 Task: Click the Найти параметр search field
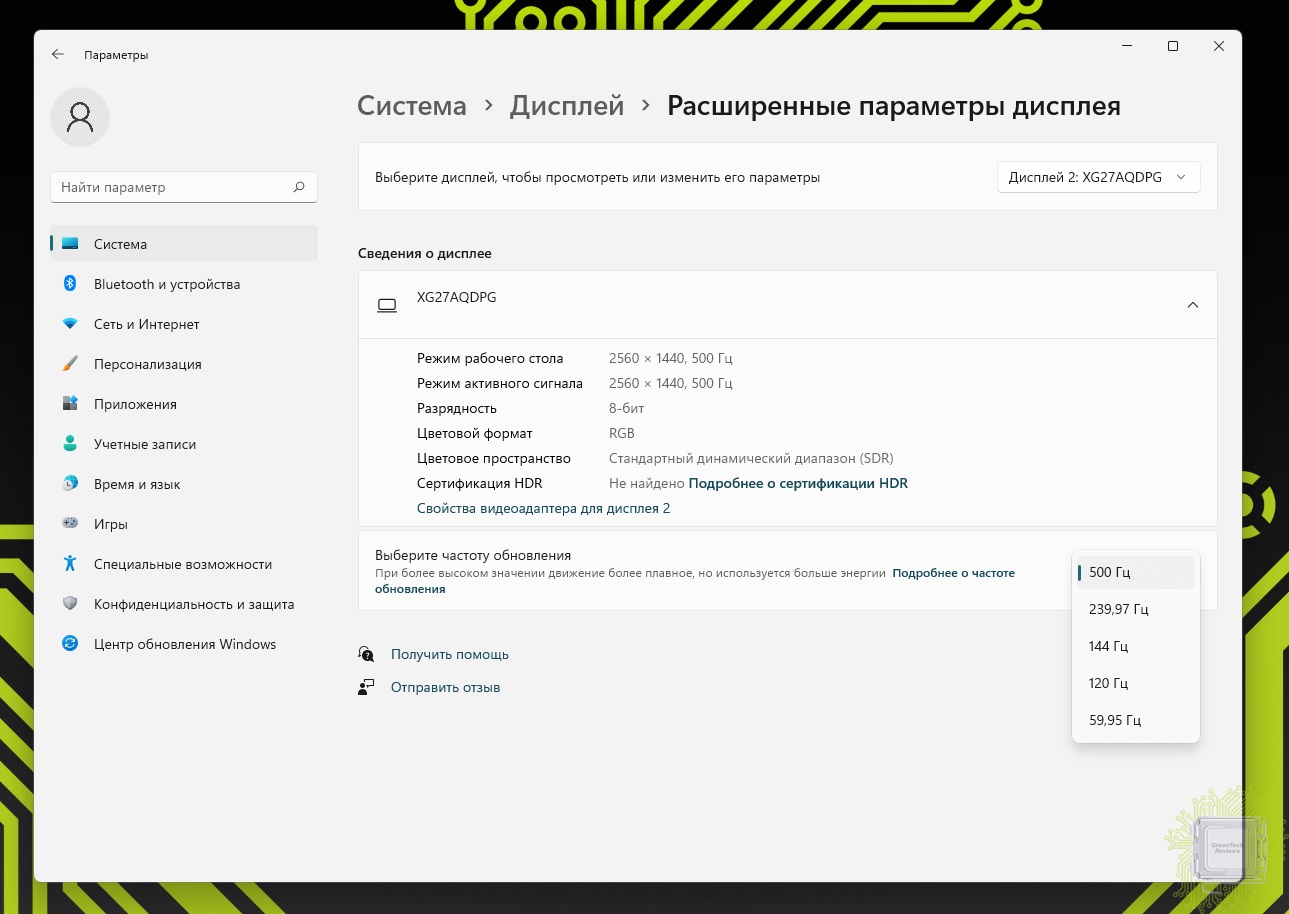tap(170, 187)
